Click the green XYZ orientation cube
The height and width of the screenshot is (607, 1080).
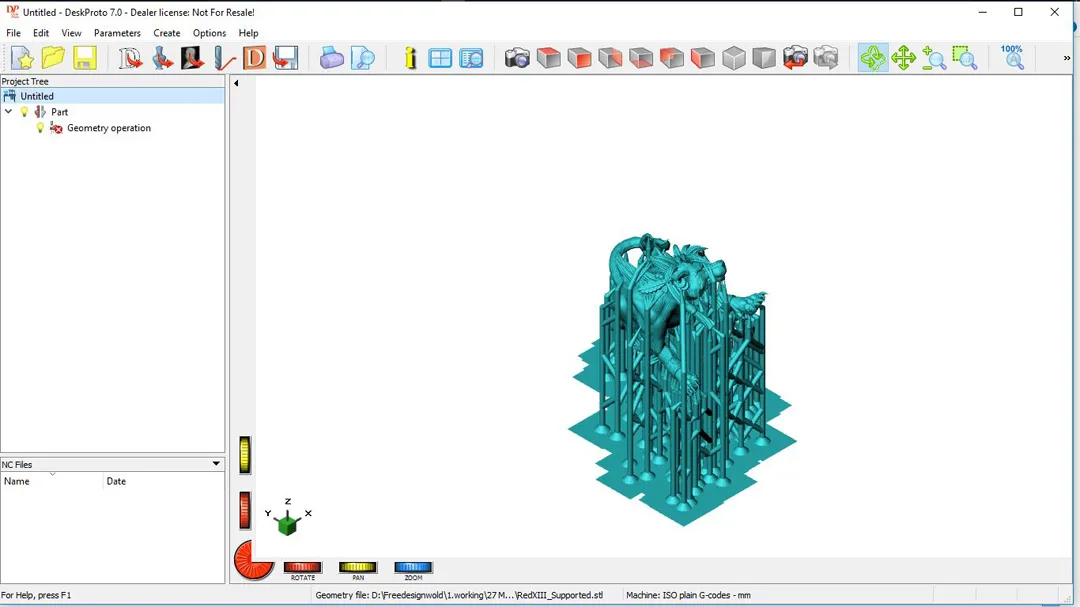click(x=287, y=524)
